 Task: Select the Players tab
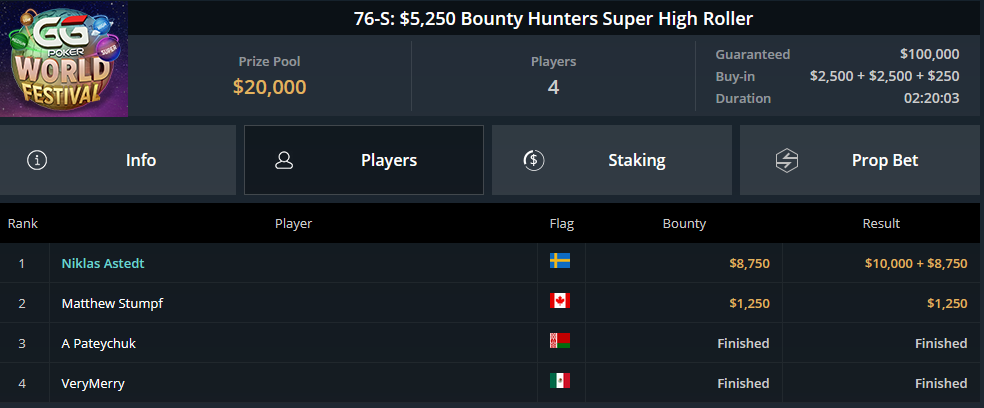(x=364, y=160)
